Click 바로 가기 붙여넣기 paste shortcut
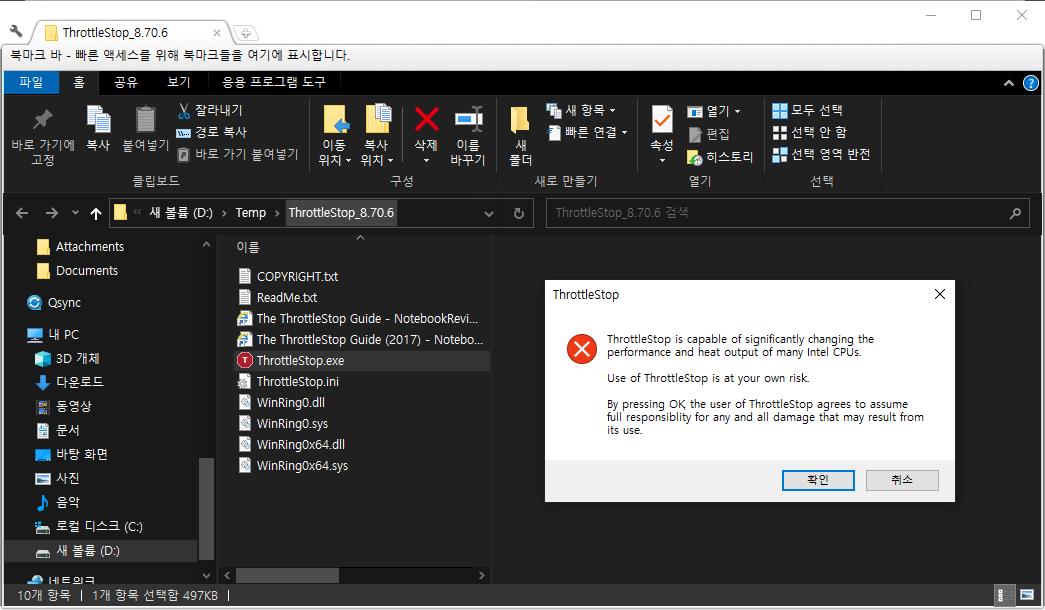 237,154
